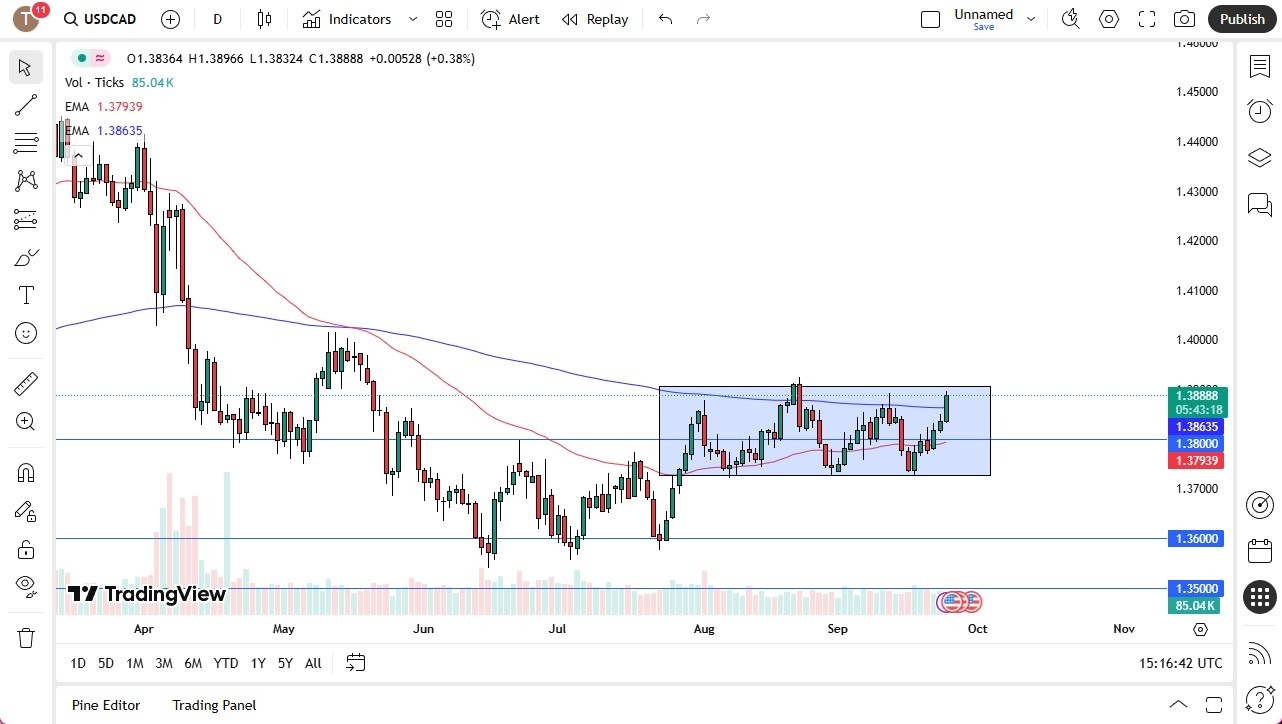Open the Trading Panel tab

pos(214,705)
